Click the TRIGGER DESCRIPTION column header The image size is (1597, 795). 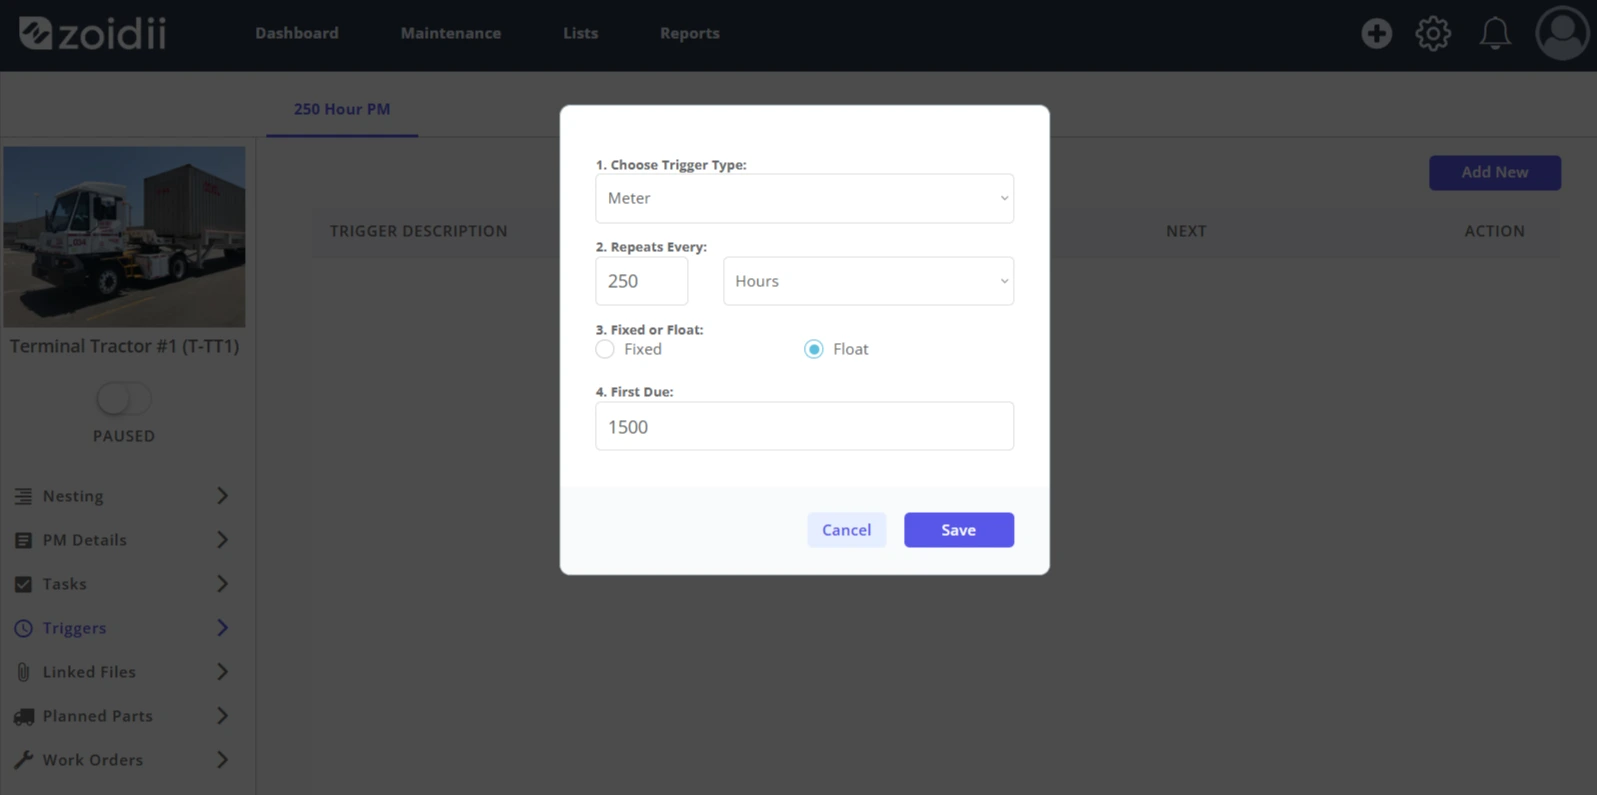coord(419,231)
